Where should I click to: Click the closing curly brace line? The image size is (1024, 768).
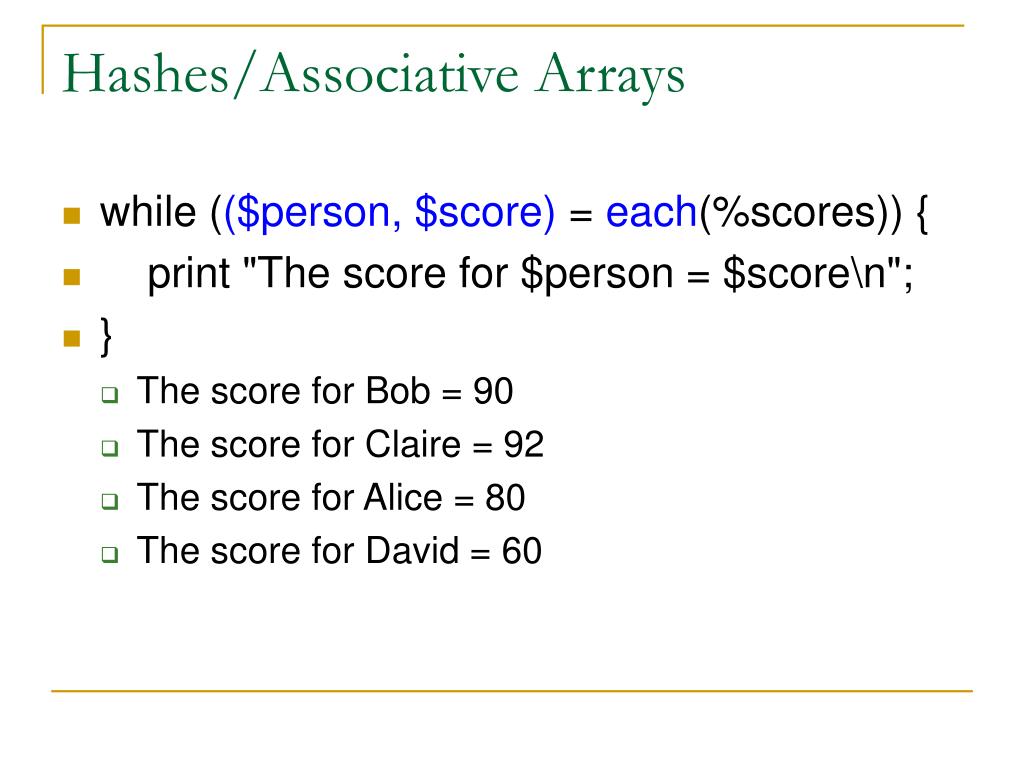pyautogui.click(x=106, y=336)
